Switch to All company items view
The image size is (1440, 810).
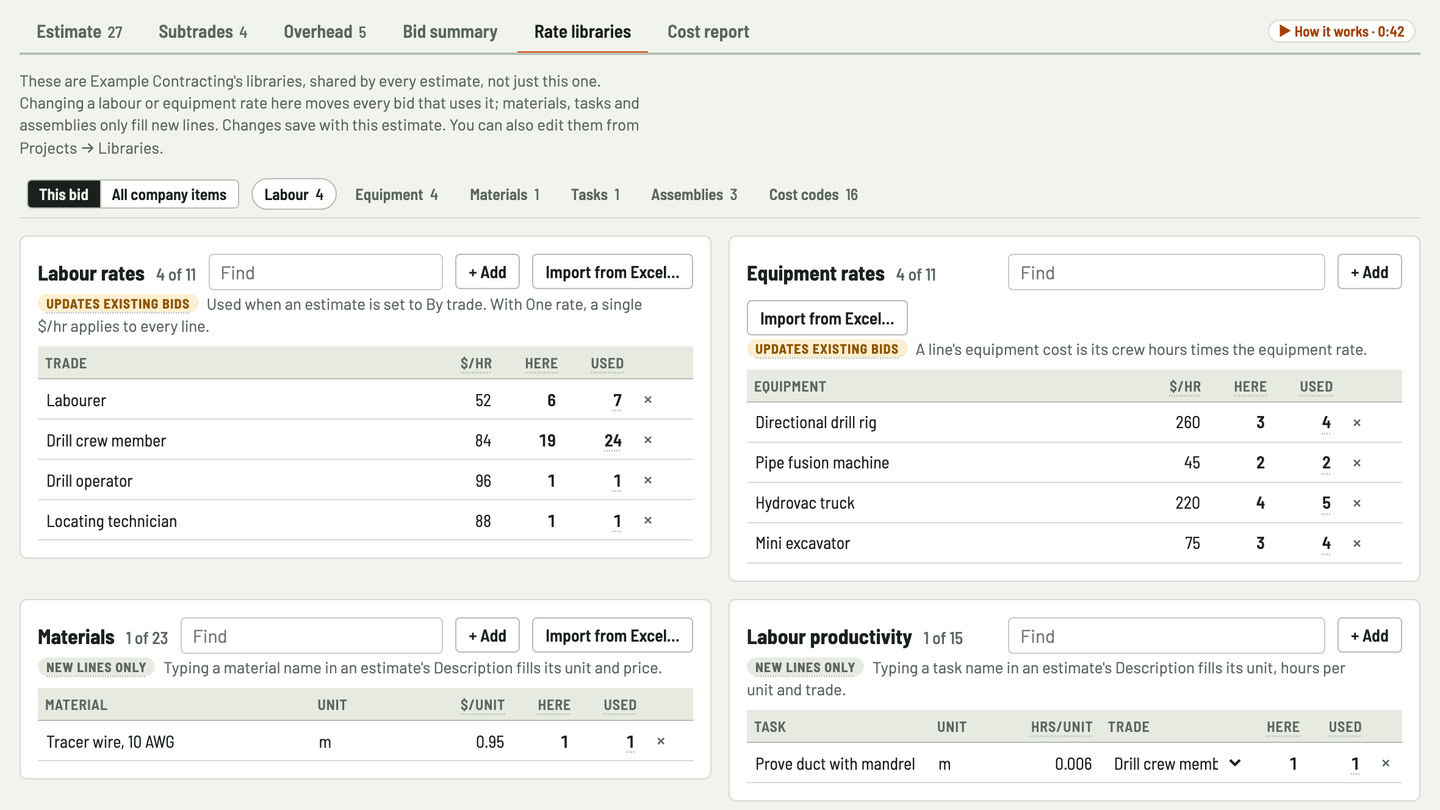[169, 194]
